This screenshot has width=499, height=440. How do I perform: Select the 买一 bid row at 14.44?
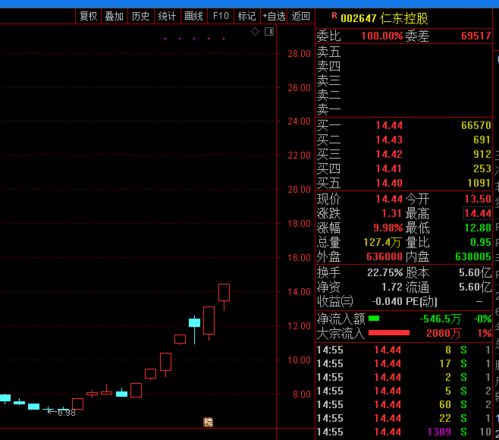point(404,125)
